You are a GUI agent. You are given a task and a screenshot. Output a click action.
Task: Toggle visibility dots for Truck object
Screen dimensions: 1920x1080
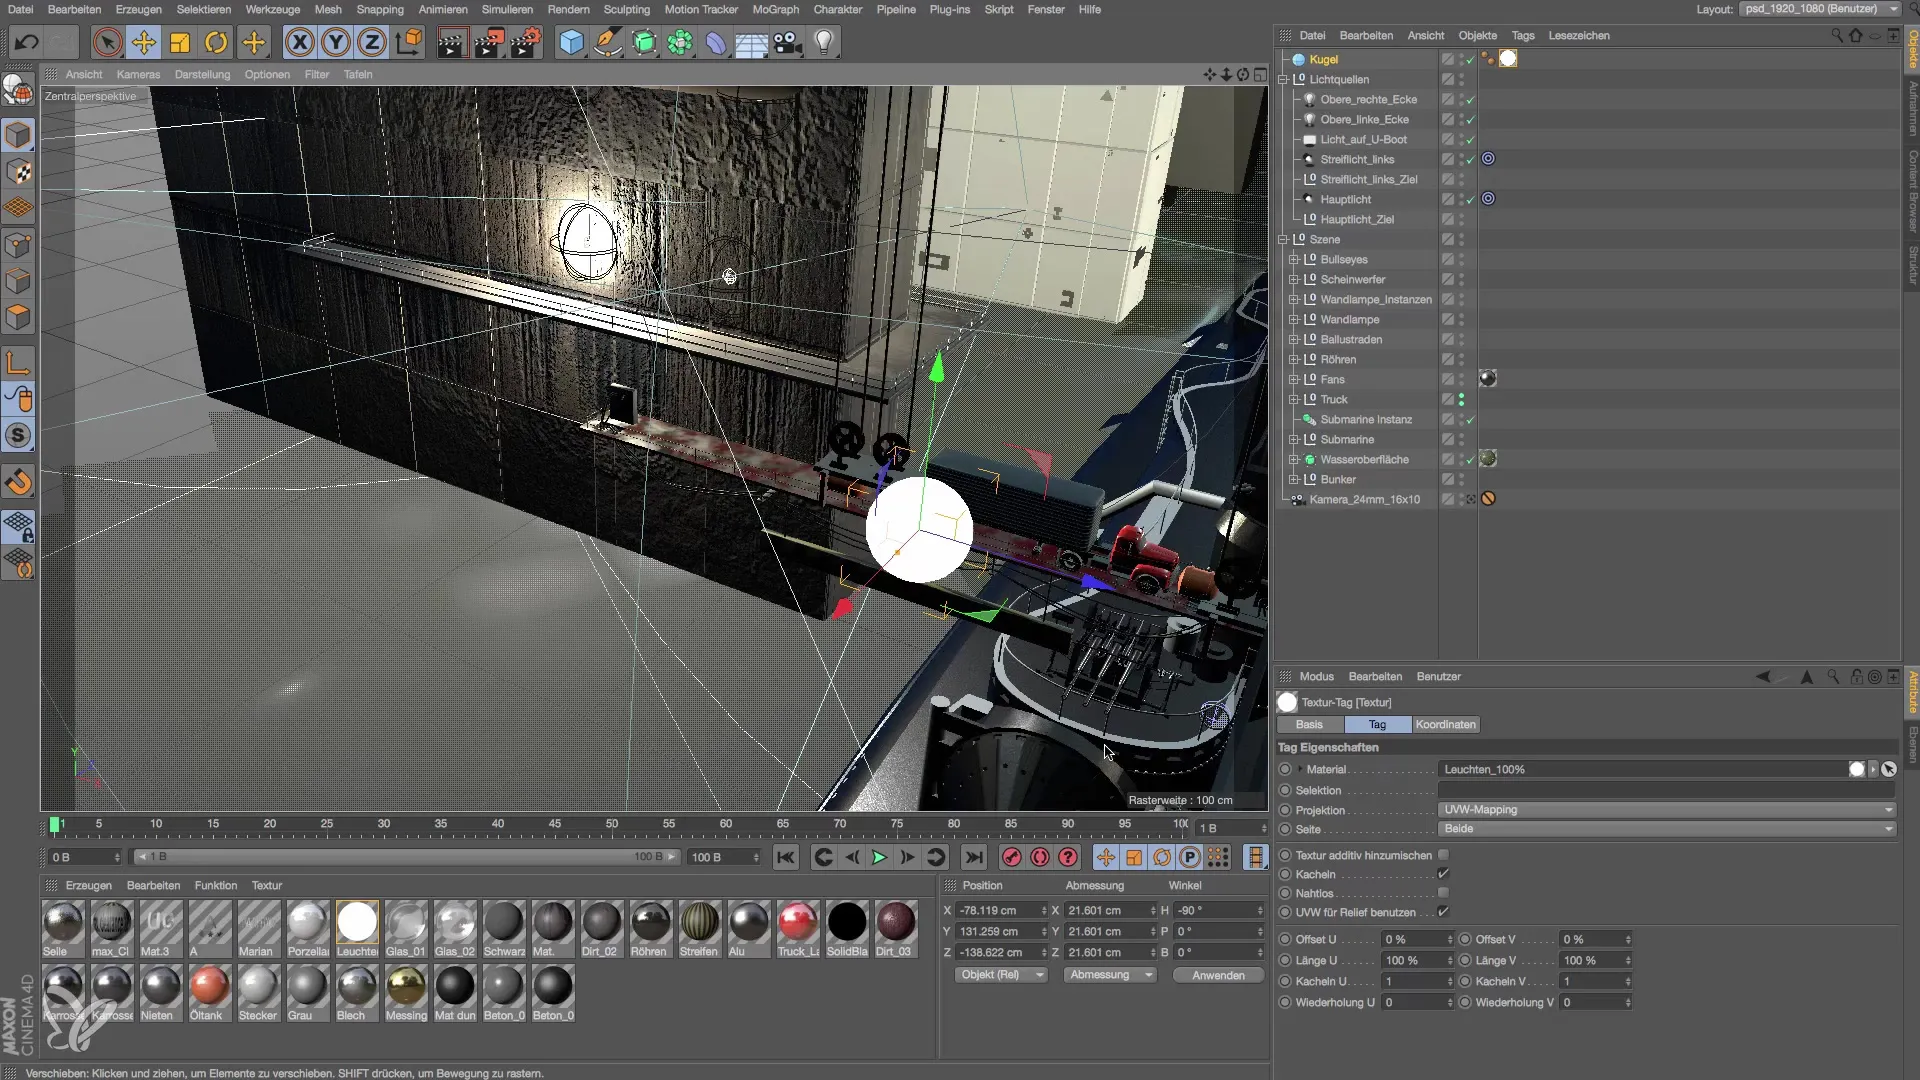(x=1461, y=399)
